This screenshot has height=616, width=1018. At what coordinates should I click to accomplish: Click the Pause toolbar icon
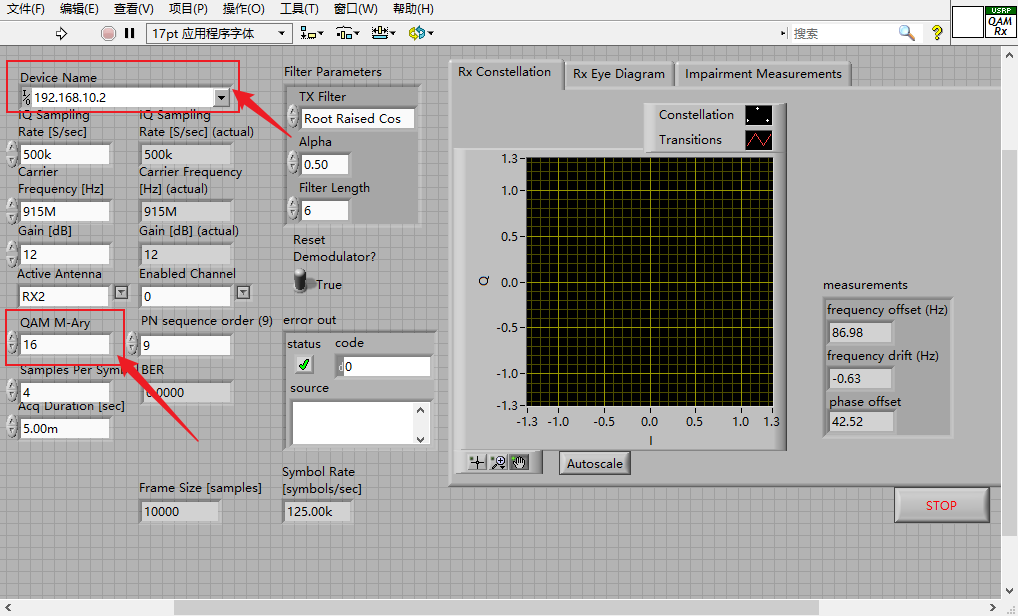pos(130,33)
